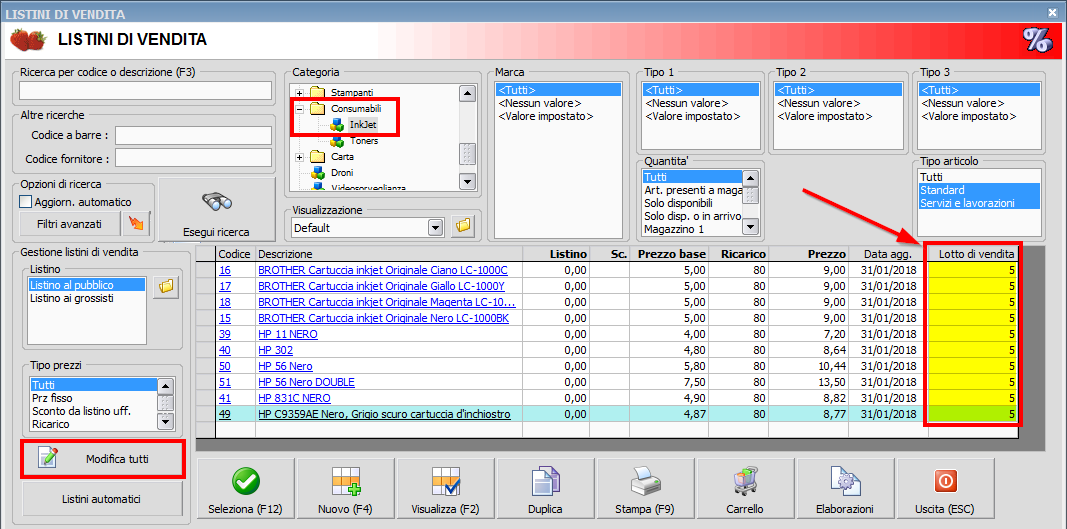Select InkJet in category tree

[363, 125]
